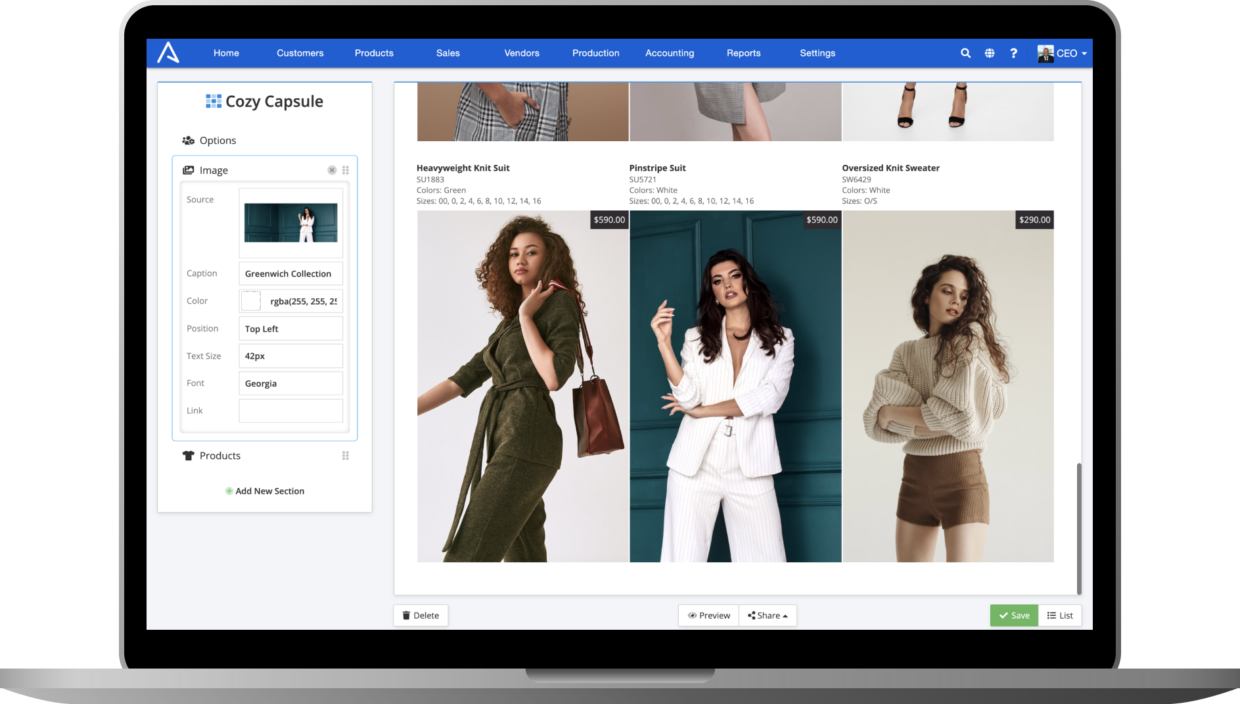Open the CEO account dropdown
Image resolution: width=1240 pixels, height=704 pixels.
(1063, 52)
